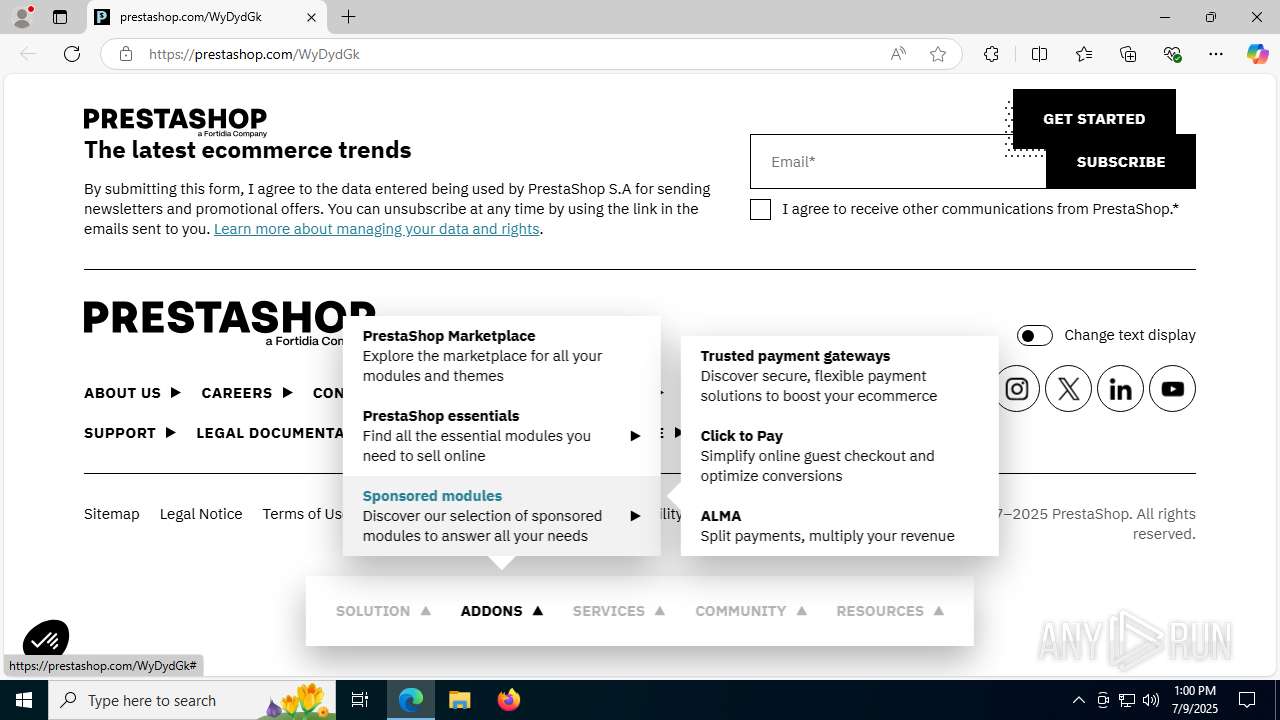Expand the LEGAL DOCUMENTATION footer section
The height and width of the screenshot is (720, 1280).
[x=270, y=433]
